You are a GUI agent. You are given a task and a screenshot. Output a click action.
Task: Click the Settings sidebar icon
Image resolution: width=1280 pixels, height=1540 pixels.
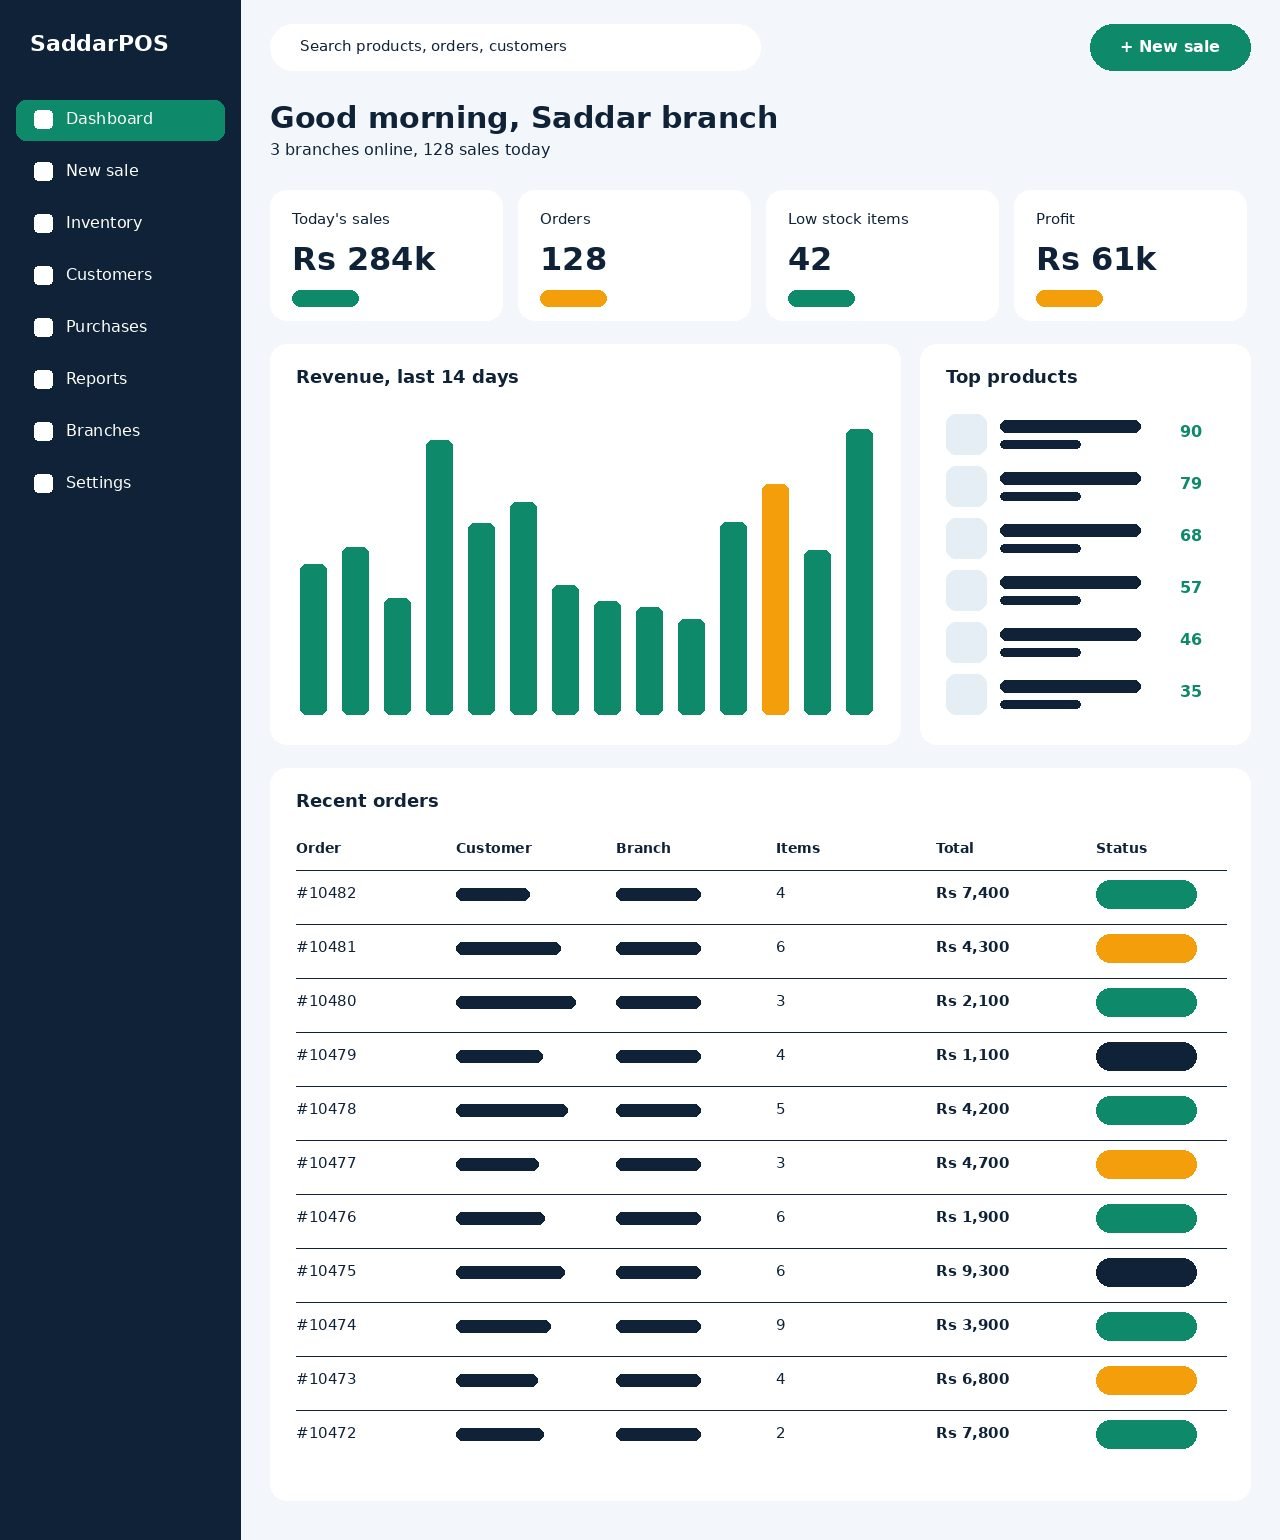coord(44,484)
